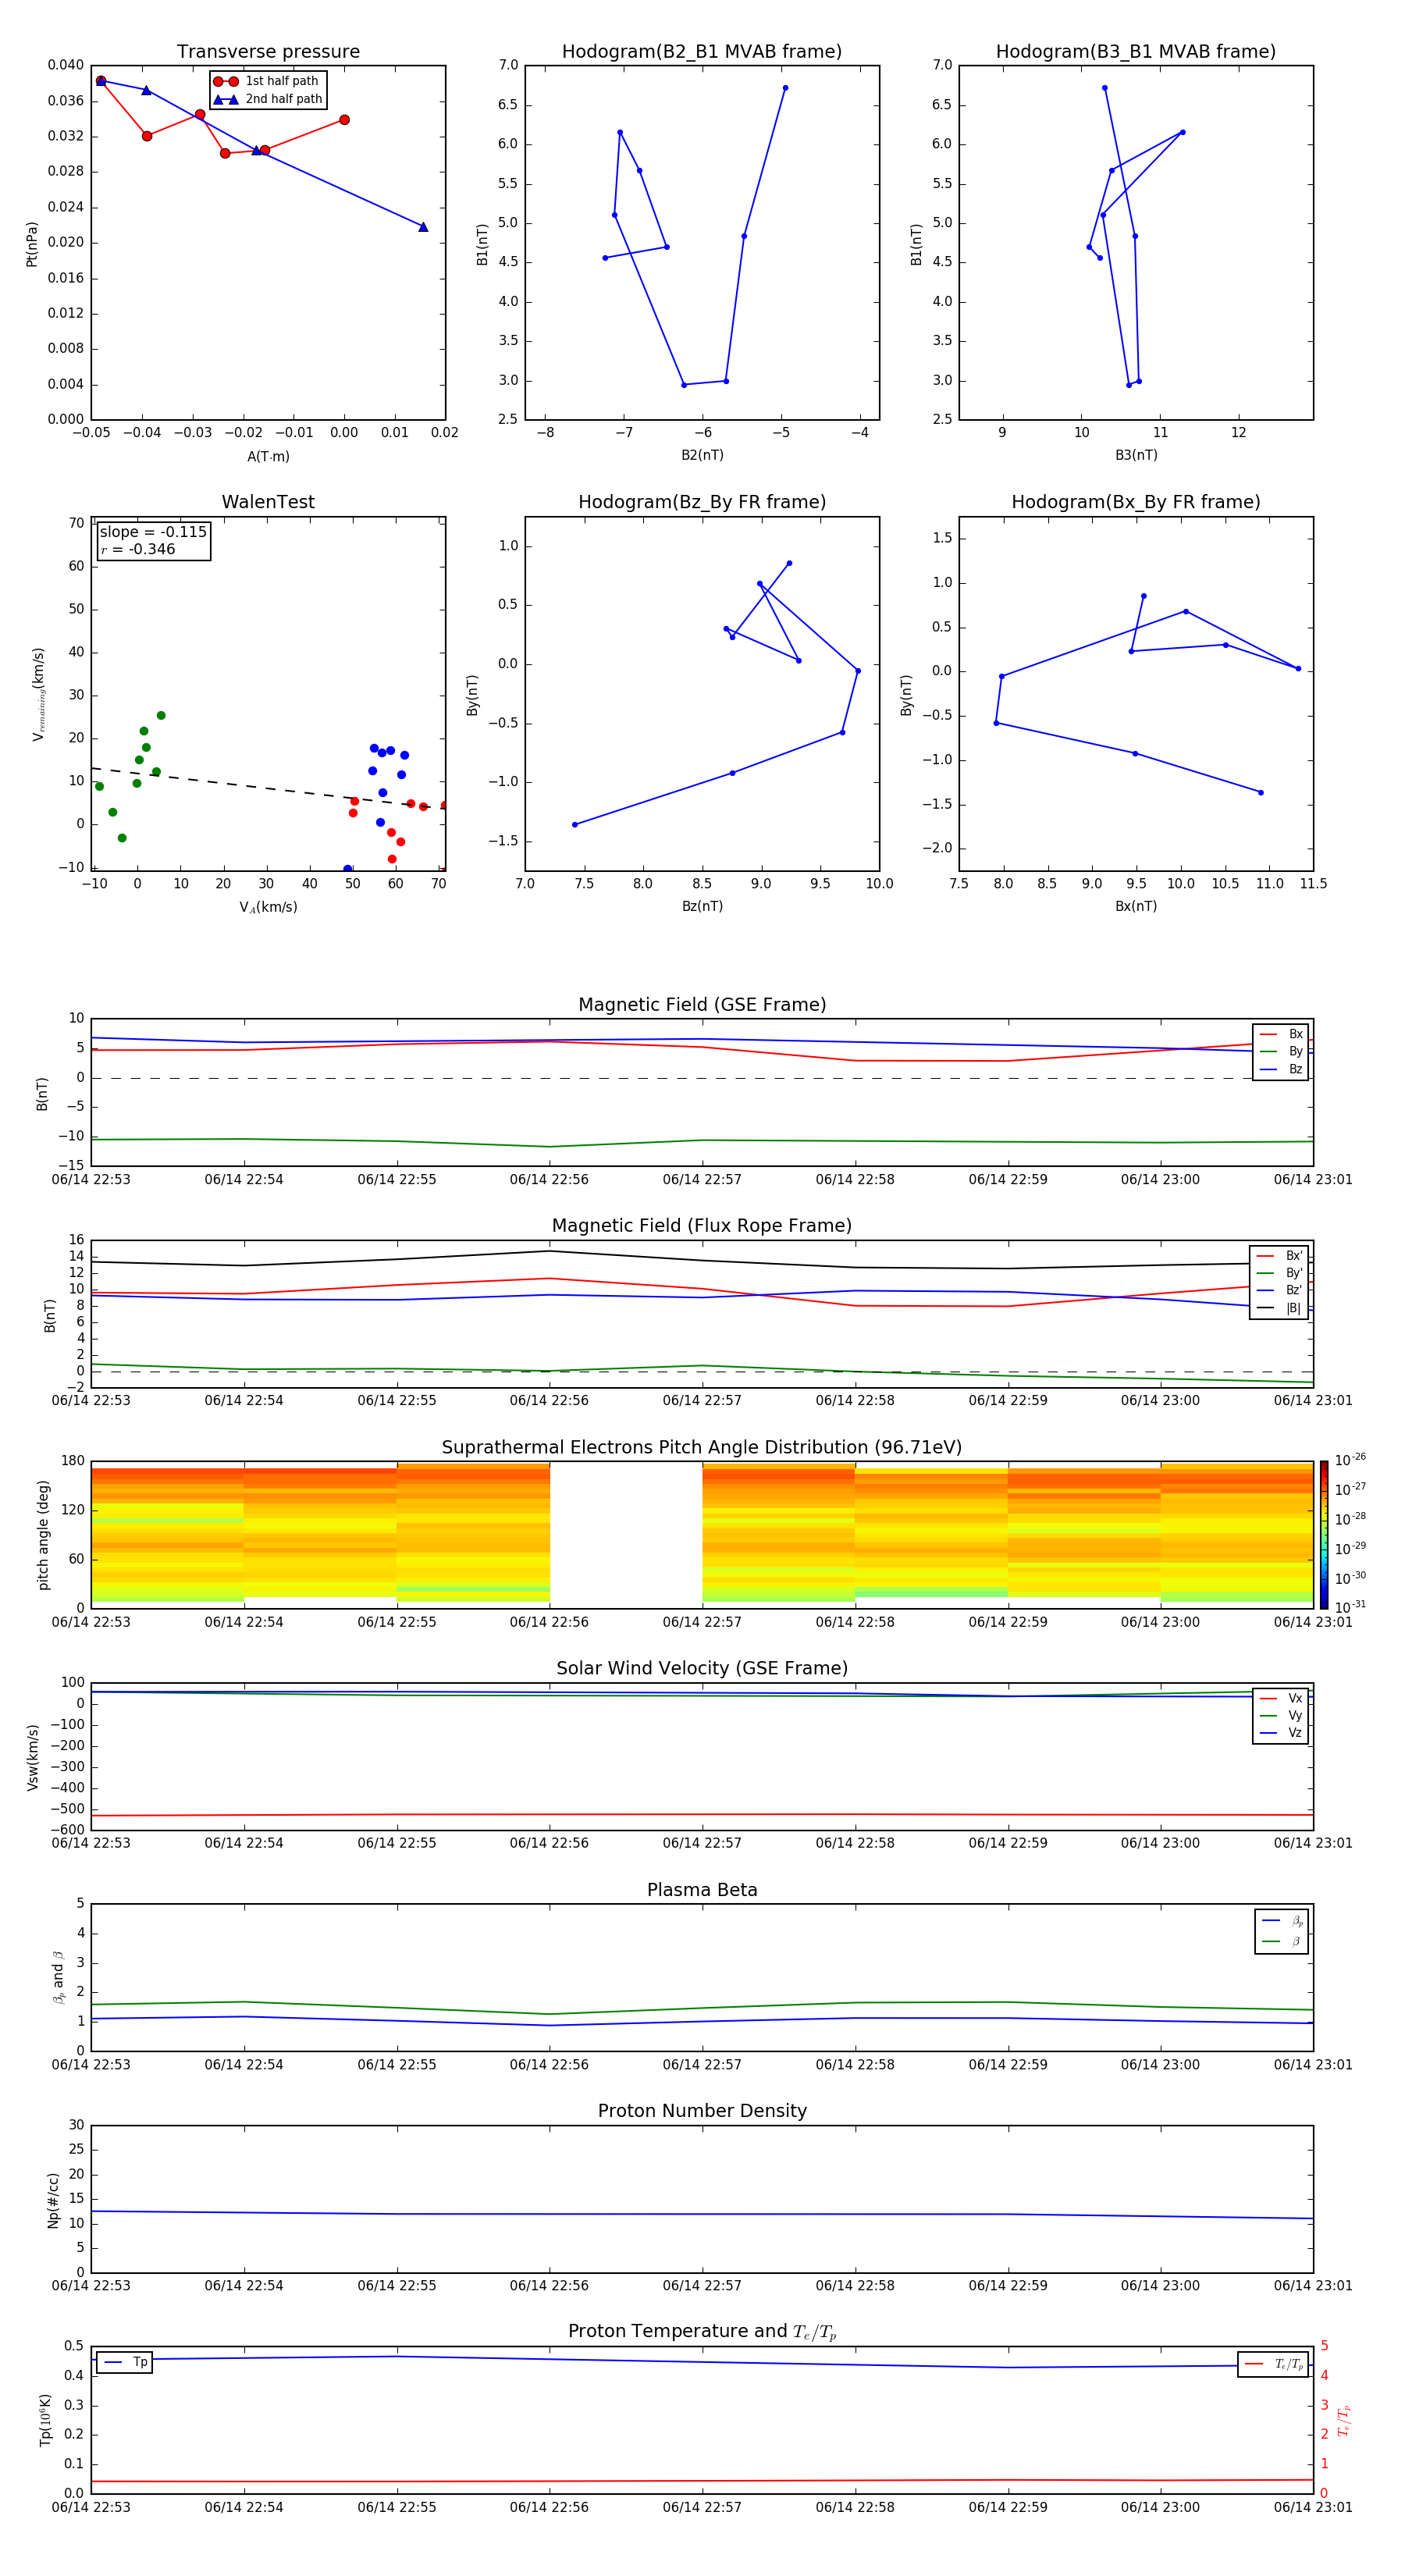Click the "B2(nT)" x-axis label
The image size is (1405, 2576).
click(702, 455)
